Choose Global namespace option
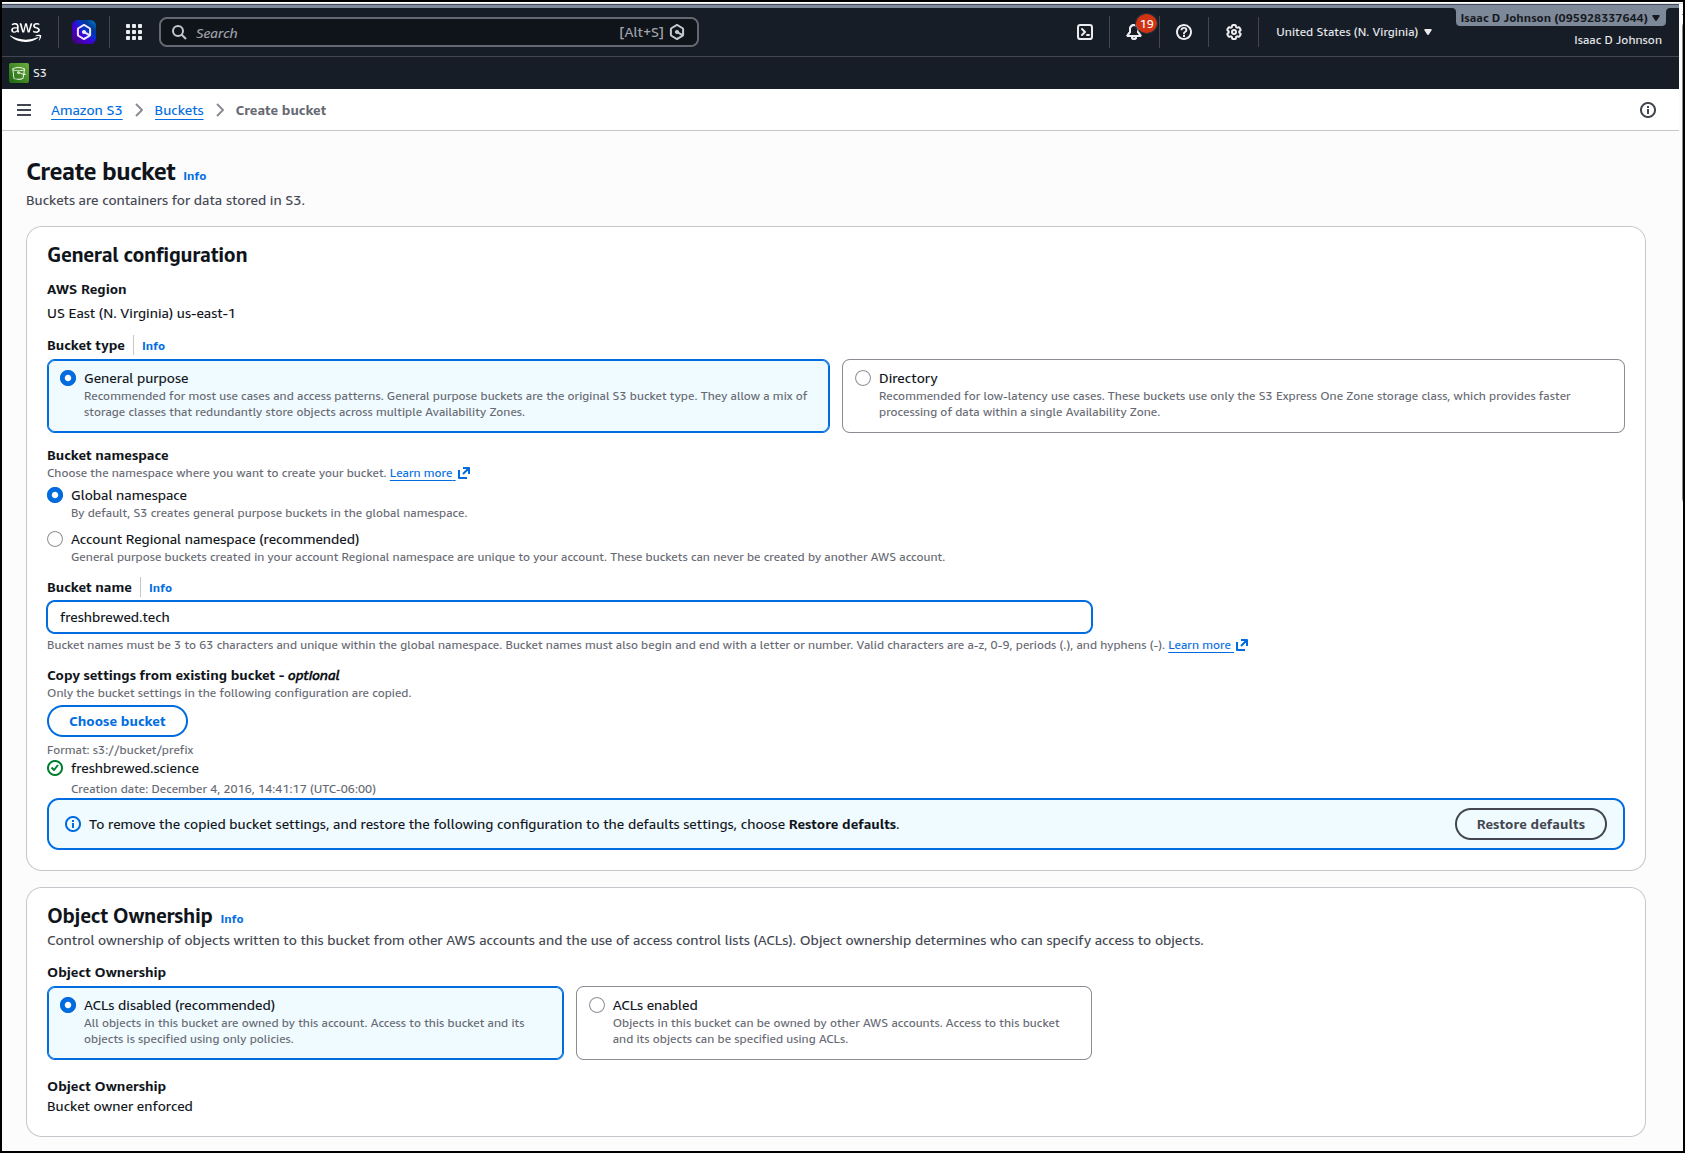 [55, 495]
